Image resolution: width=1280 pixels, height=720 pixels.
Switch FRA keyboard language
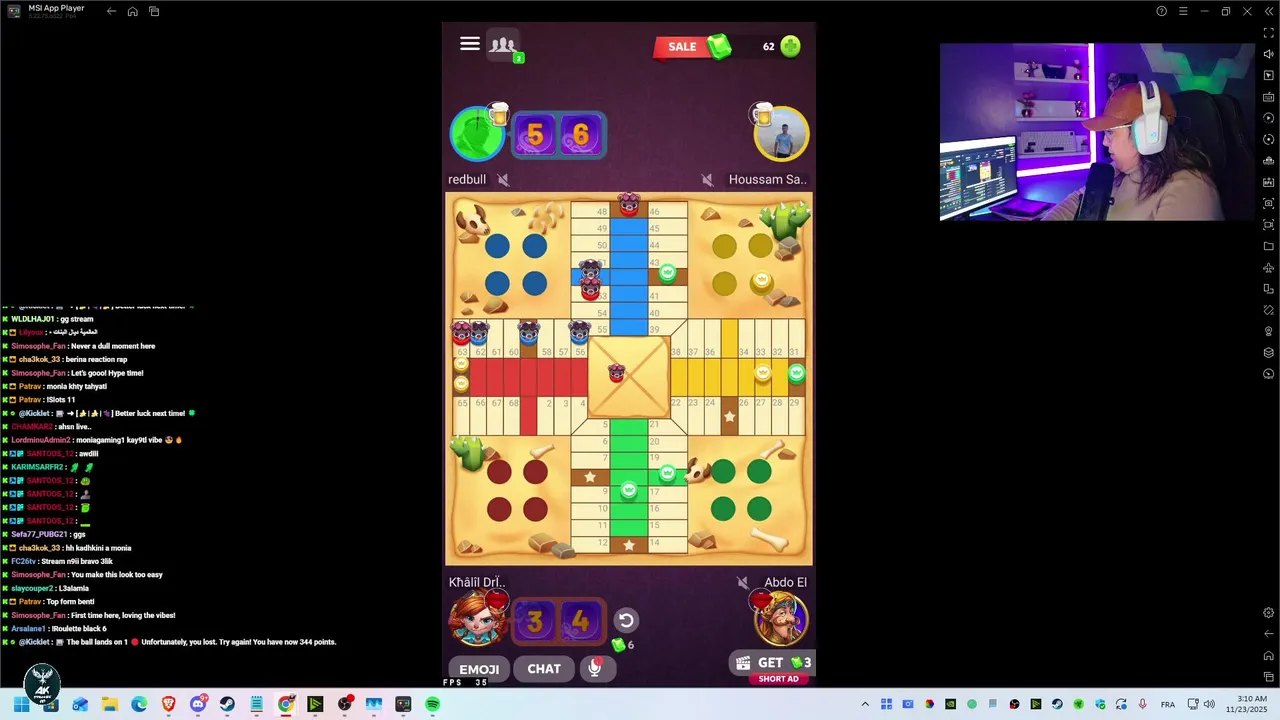1167,704
